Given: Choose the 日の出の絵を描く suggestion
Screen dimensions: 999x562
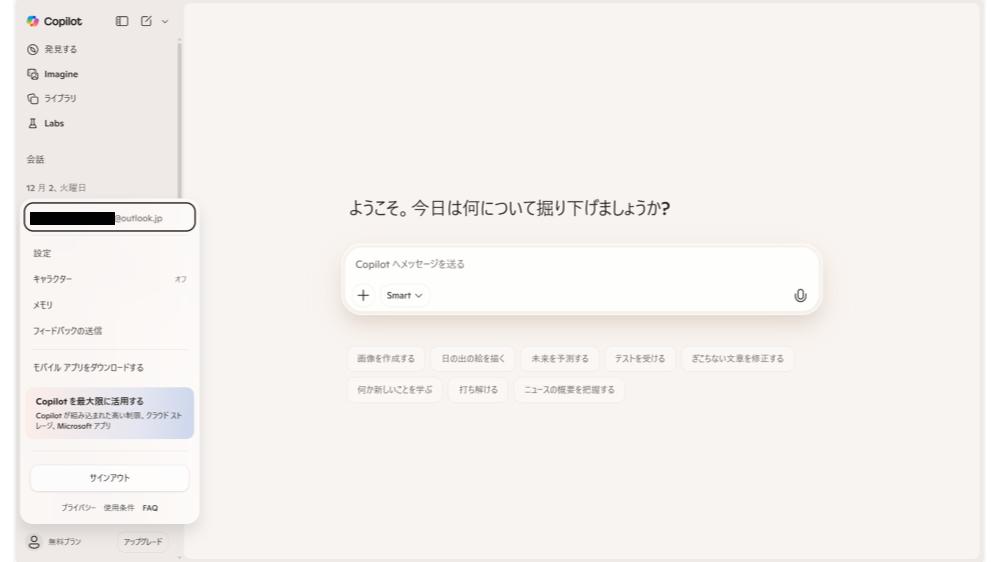Looking at the screenshot, I should 473,359.
